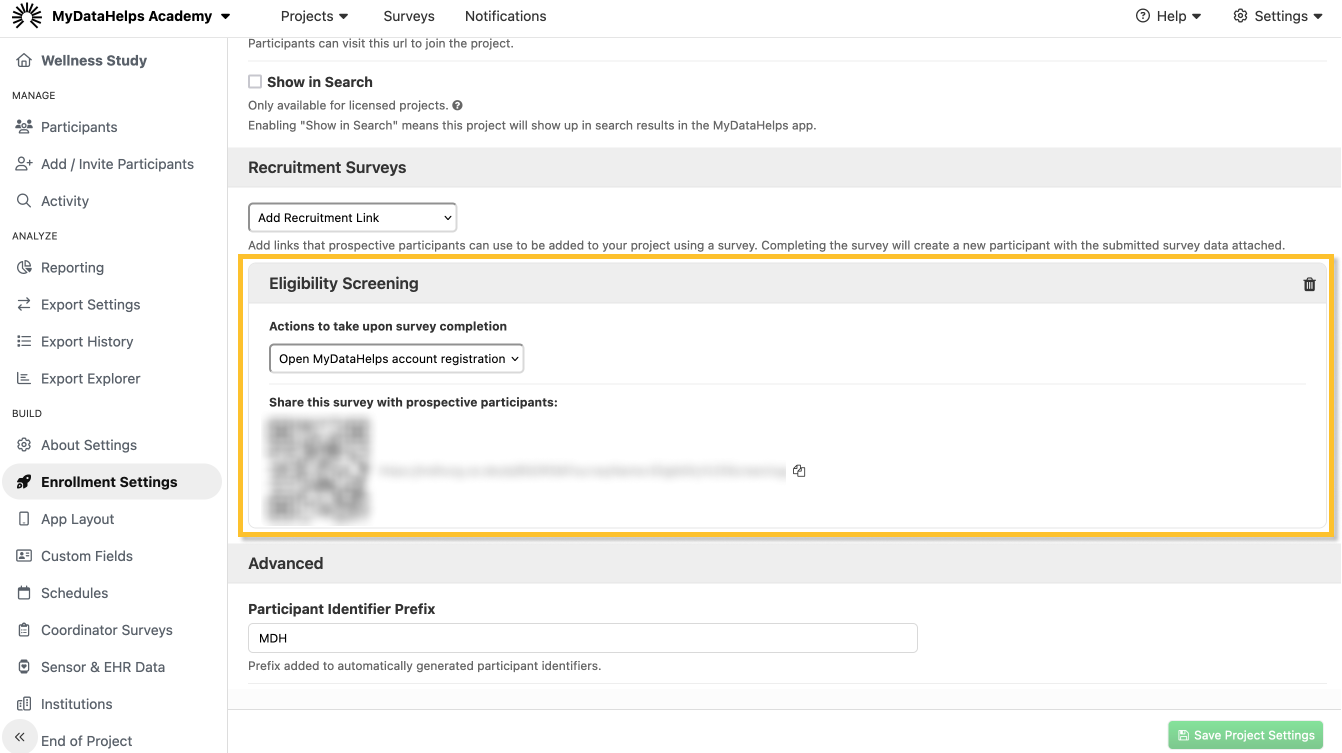
Task: Click Save Project Settings button
Action: (x=1245, y=735)
